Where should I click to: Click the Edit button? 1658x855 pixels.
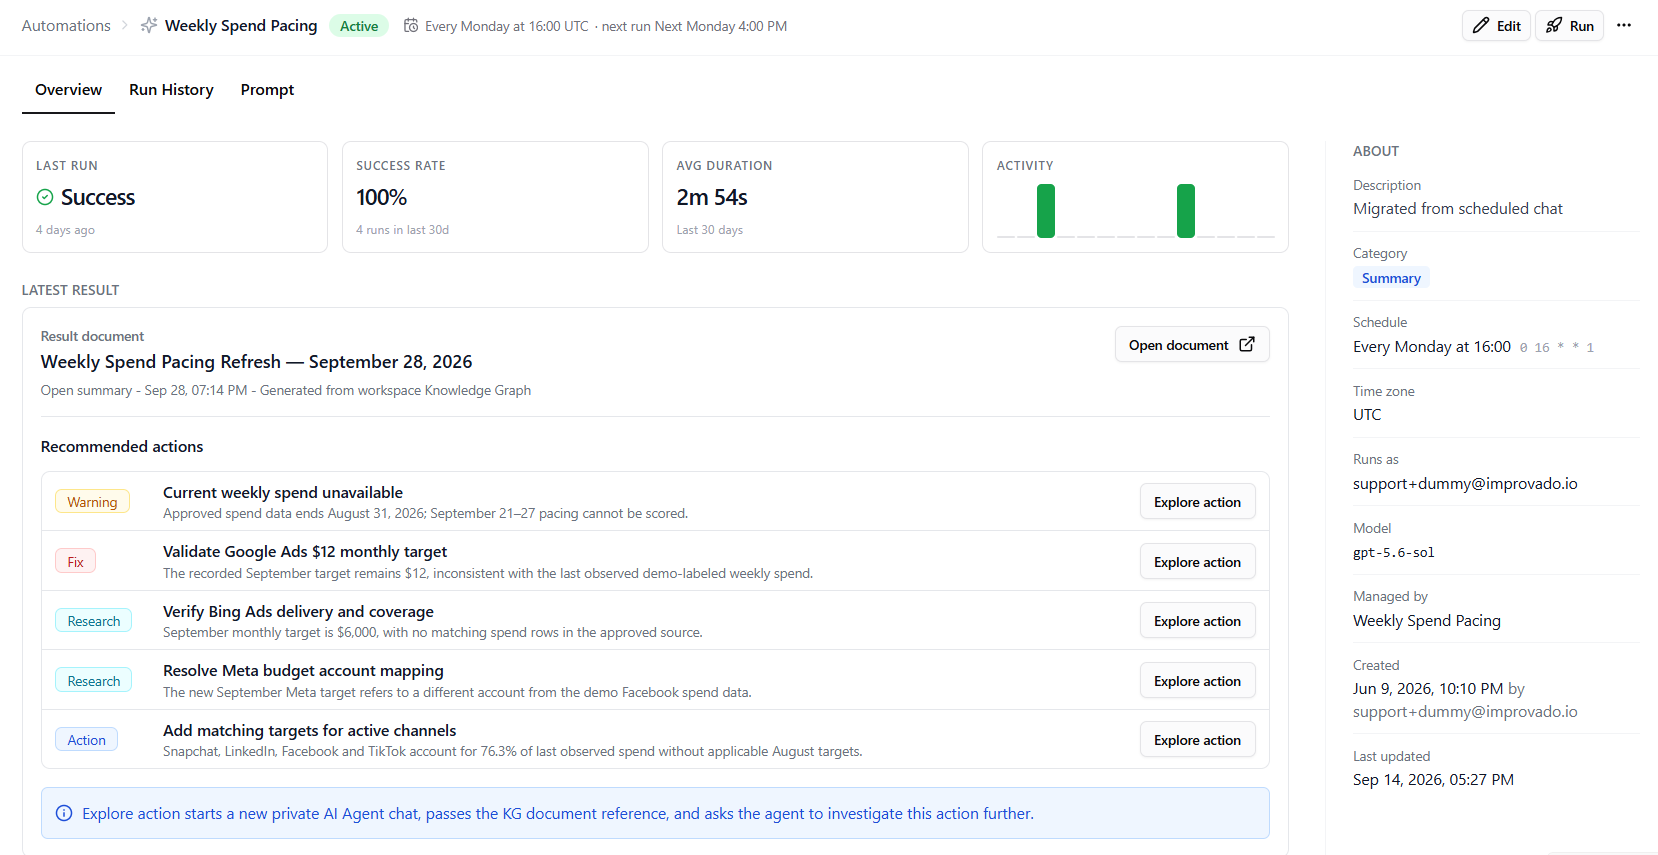coord(1496,26)
